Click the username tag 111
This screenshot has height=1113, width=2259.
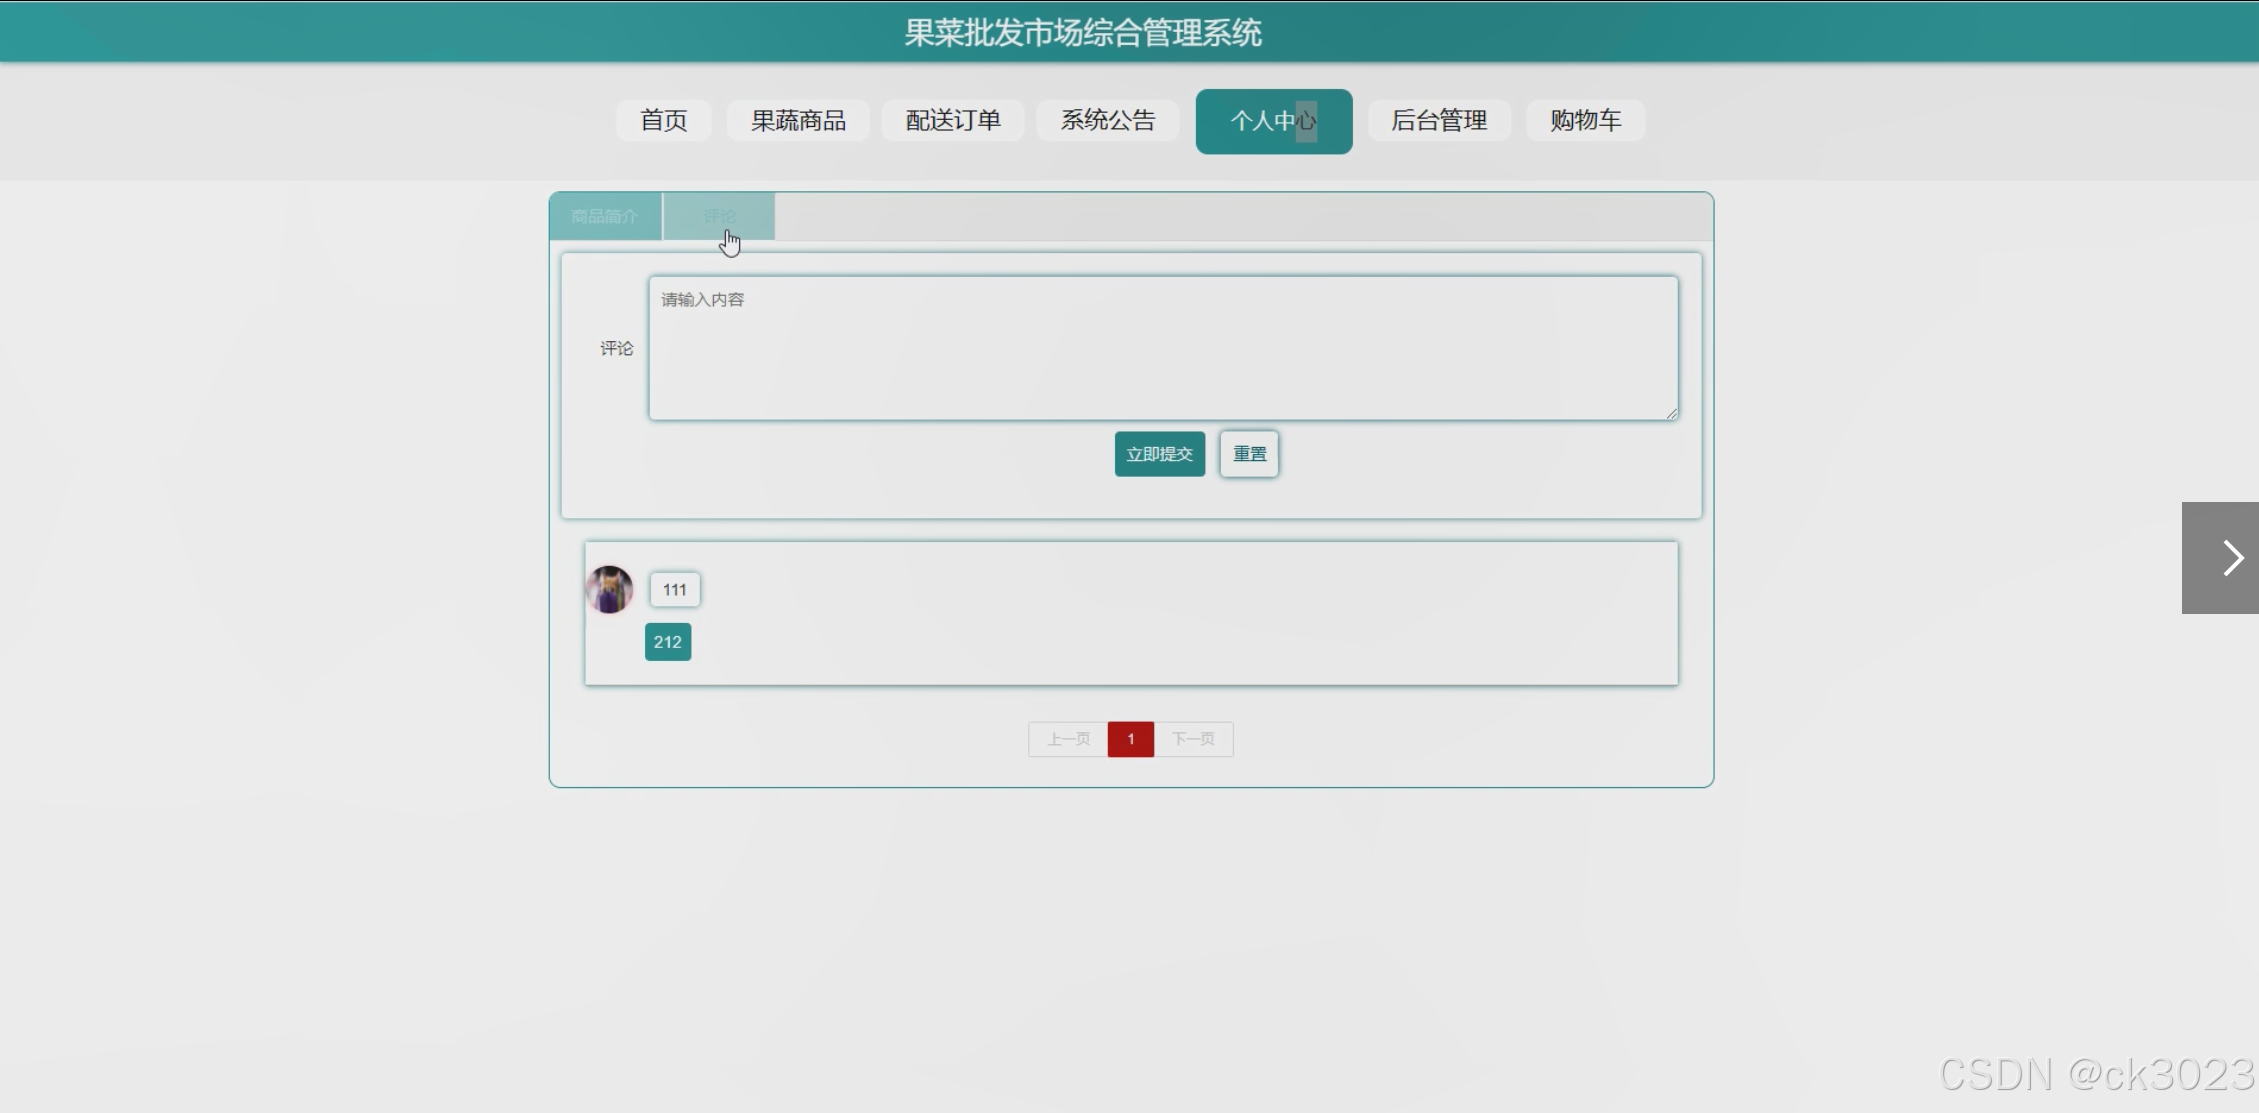click(x=675, y=589)
